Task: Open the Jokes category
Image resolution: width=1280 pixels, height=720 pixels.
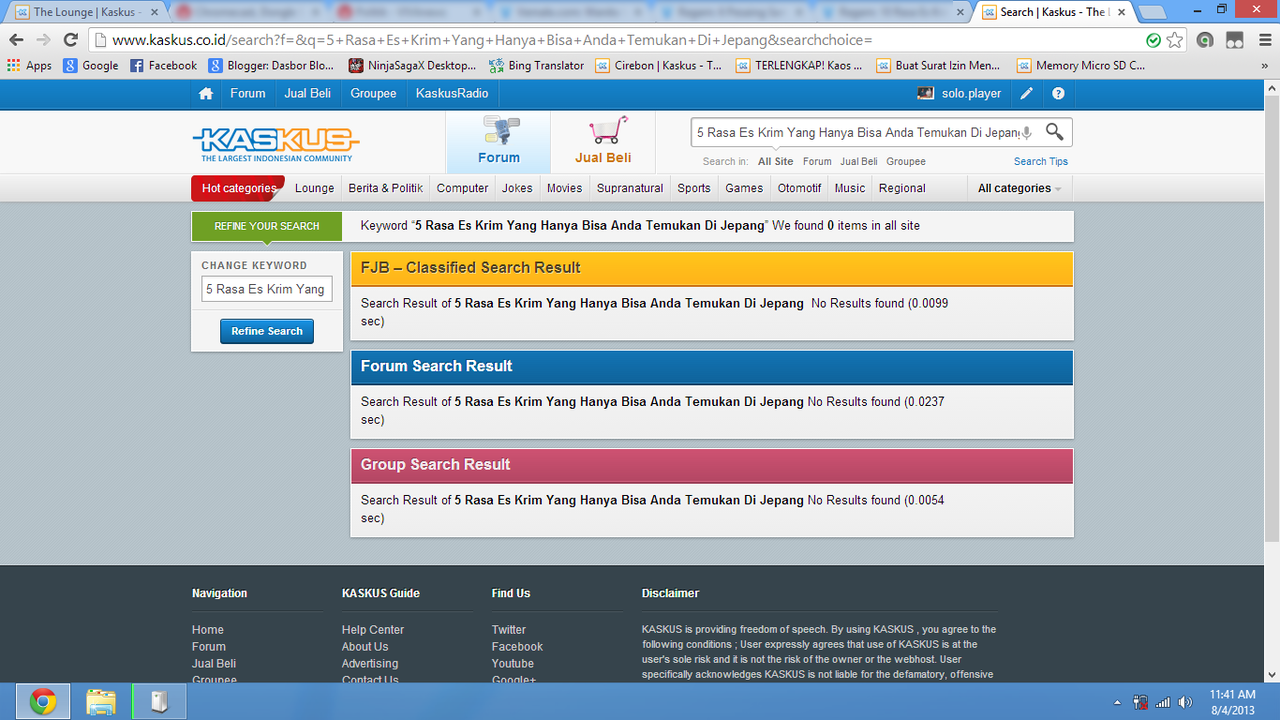Action: coord(517,188)
